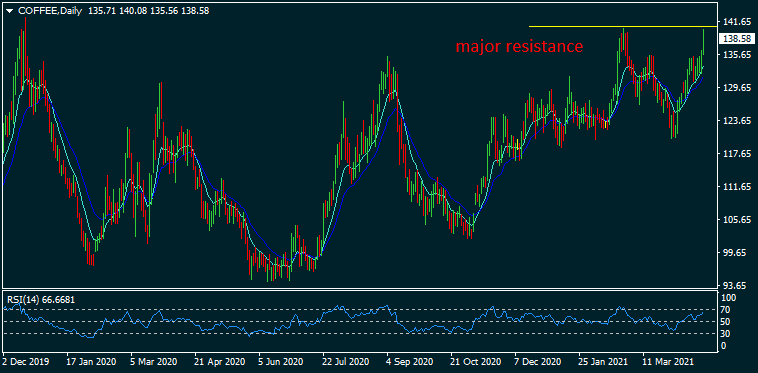The image size is (758, 373).
Task: Click the 7 Dec 2020 date label
Action: (x=539, y=361)
